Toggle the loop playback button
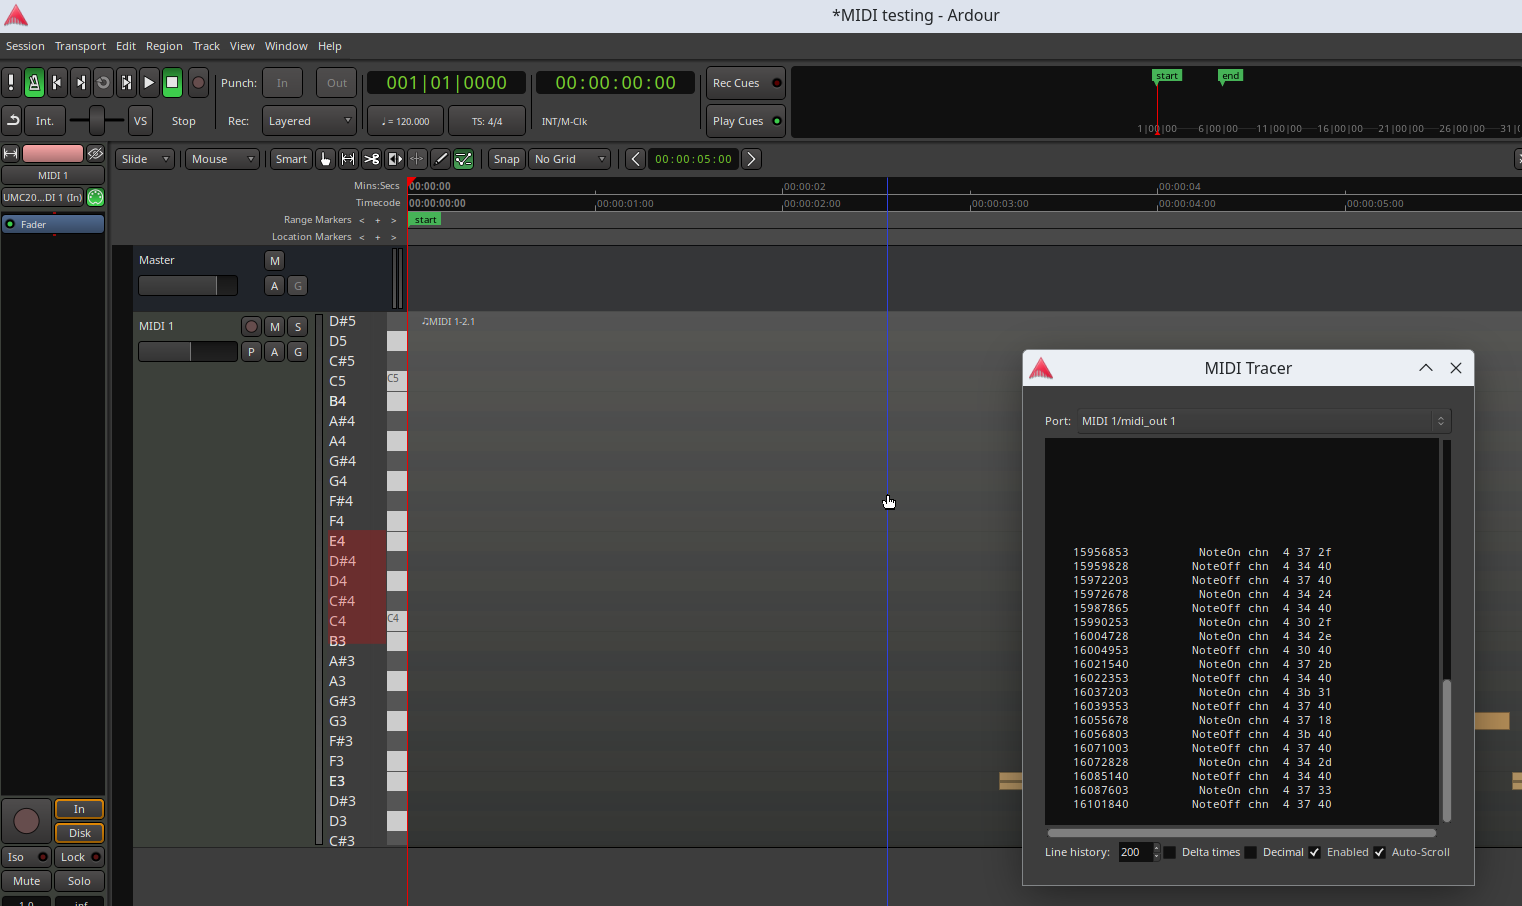 103,83
